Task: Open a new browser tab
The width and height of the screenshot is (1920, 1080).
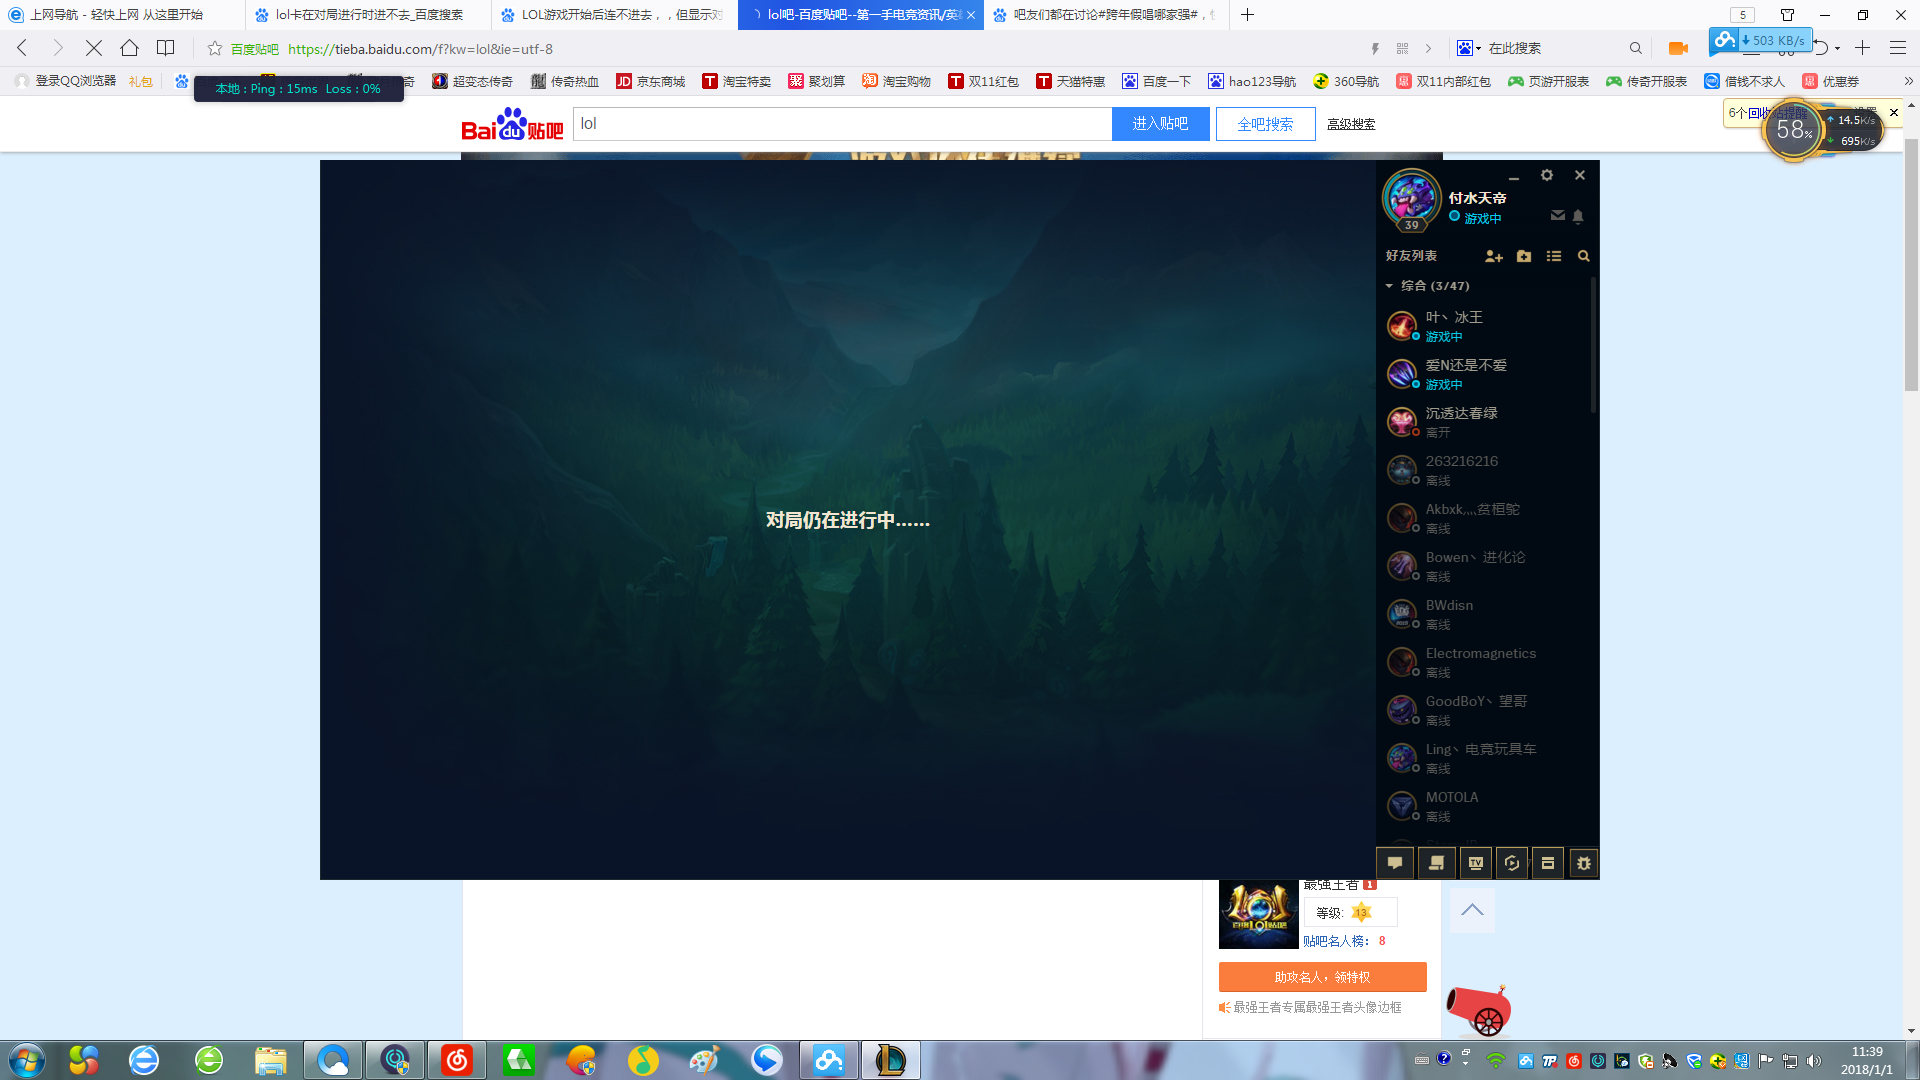Action: click(1247, 15)
